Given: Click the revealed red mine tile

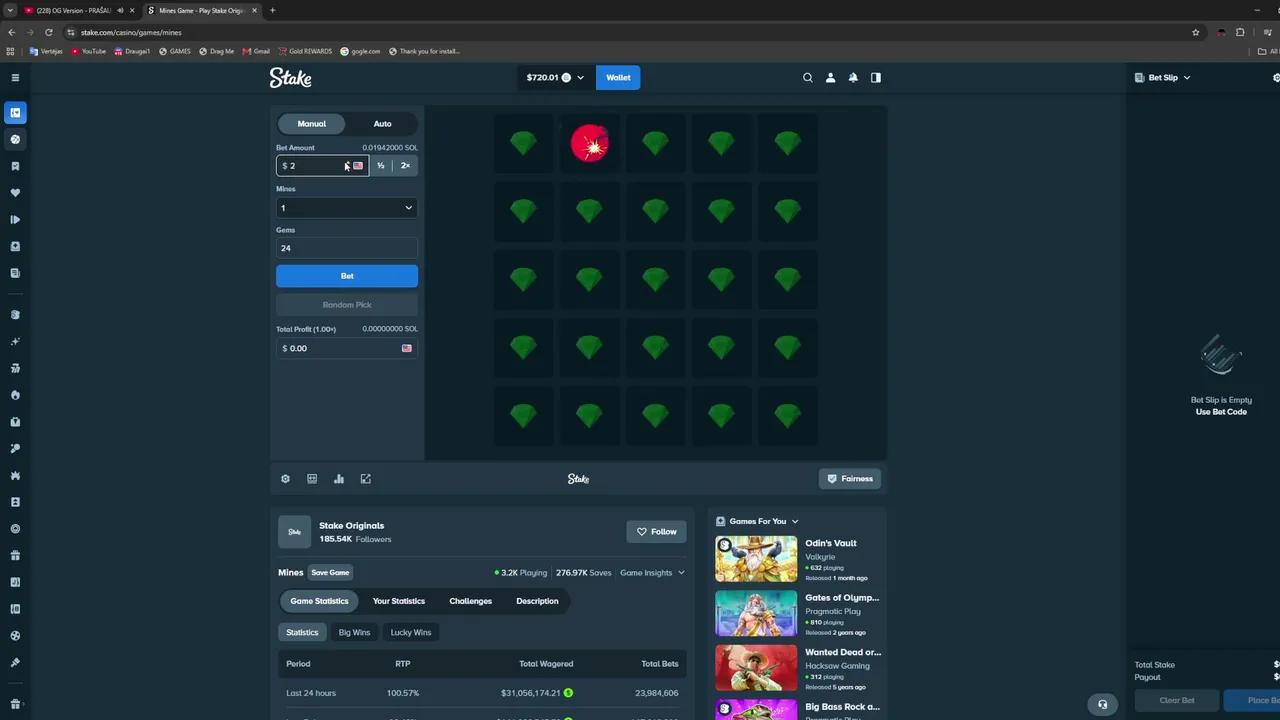Looking at the screenshot, I should [589, 144].
